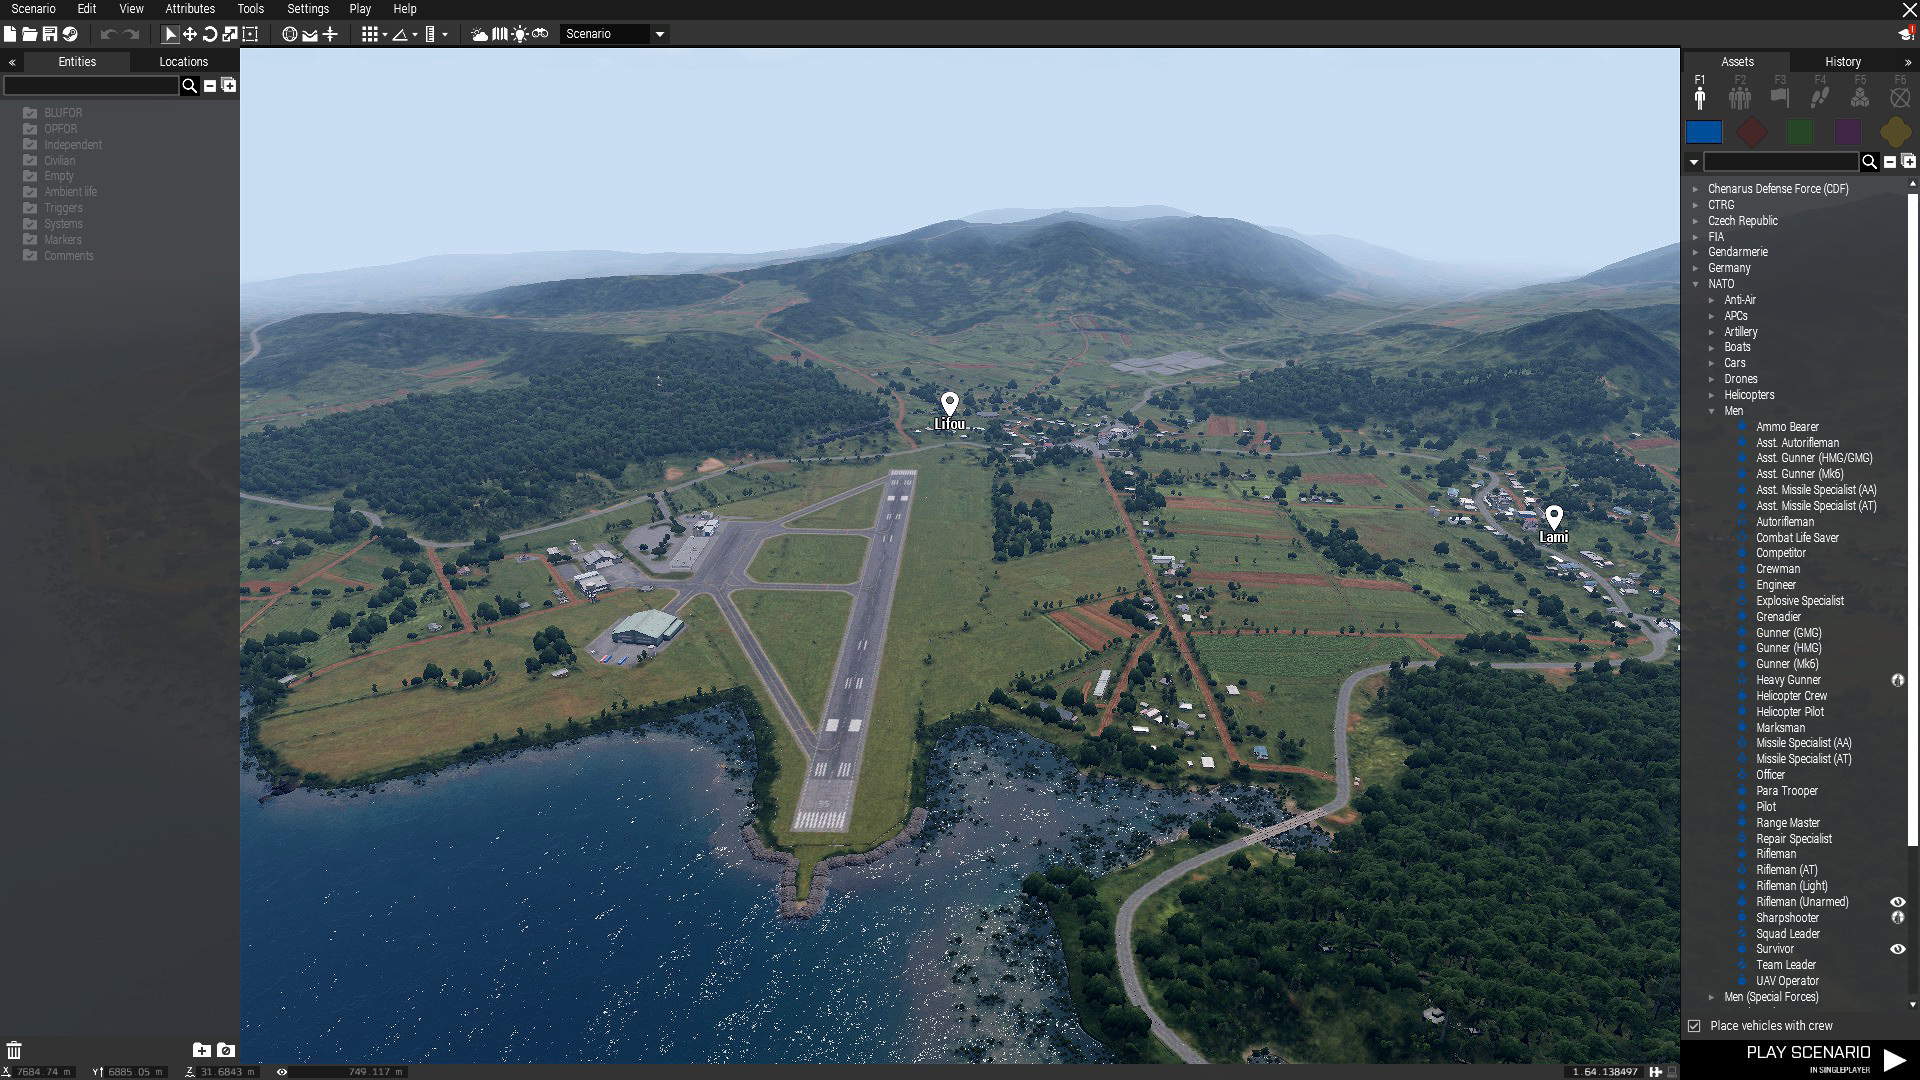Select the rotation widget tool
The width and height of the screenshot is (1920, 1080).
tap(210, 34)
